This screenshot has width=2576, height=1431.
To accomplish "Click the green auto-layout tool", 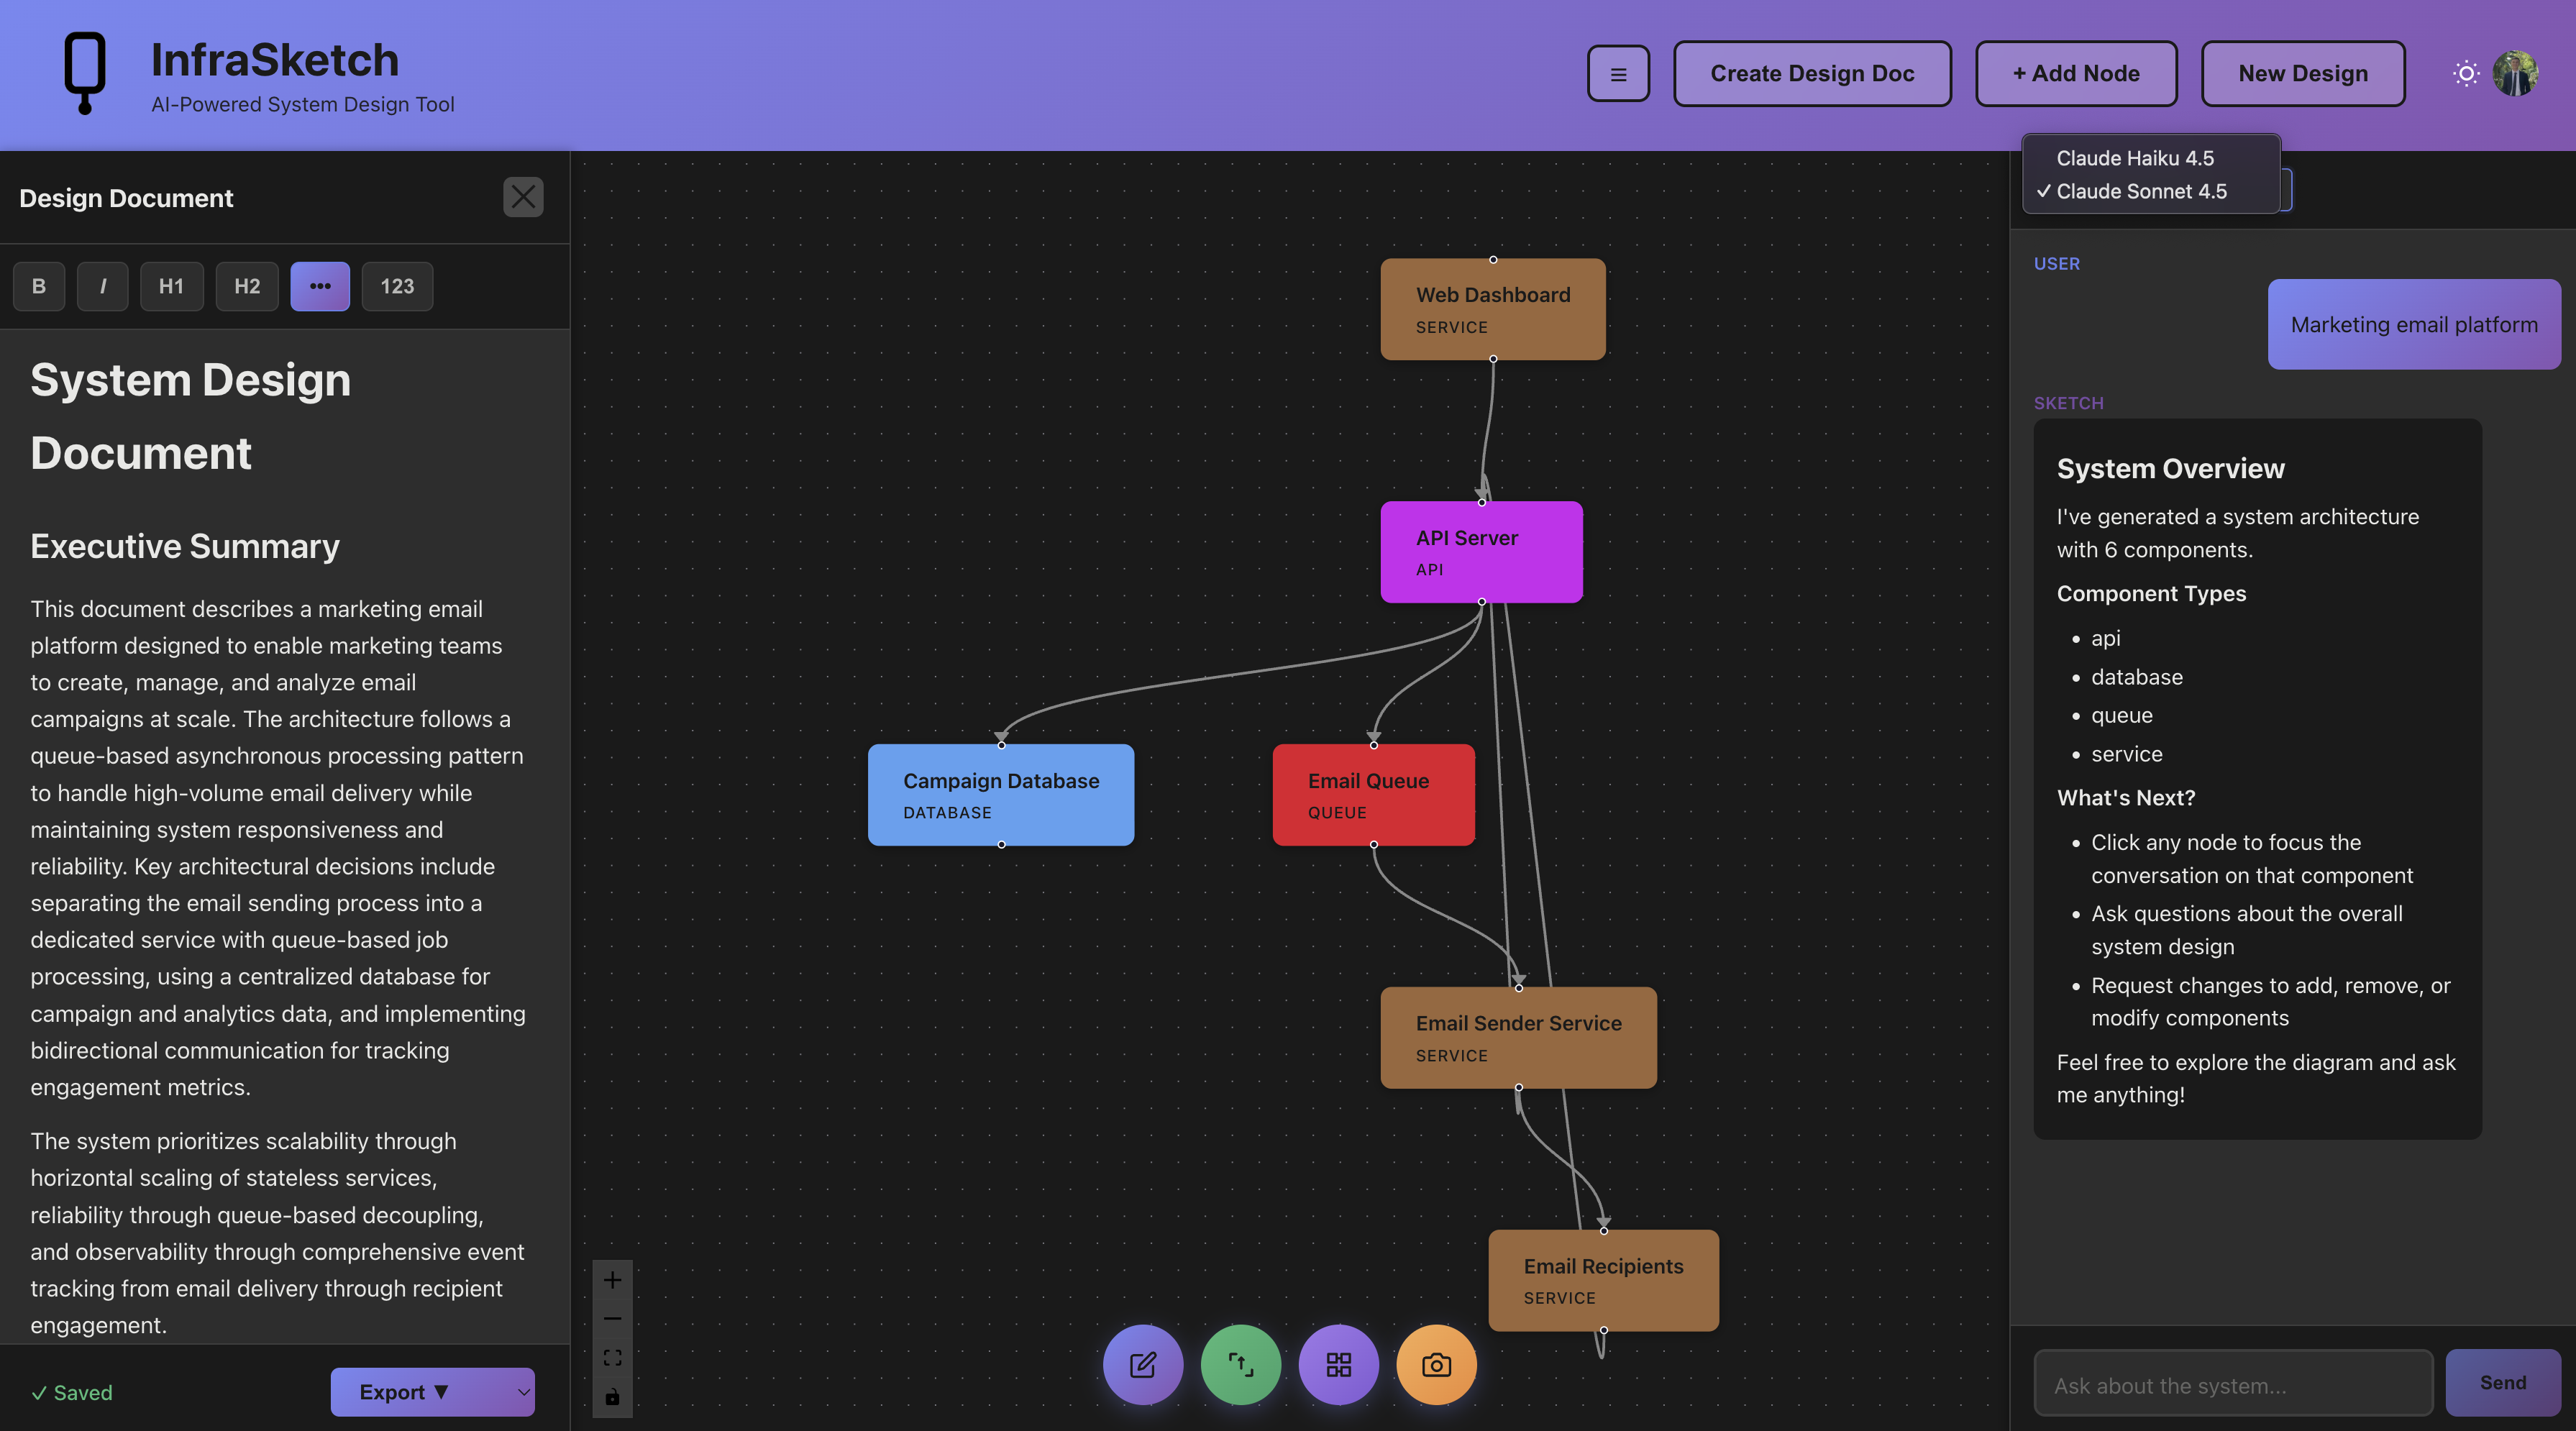I will 1241,1365.
